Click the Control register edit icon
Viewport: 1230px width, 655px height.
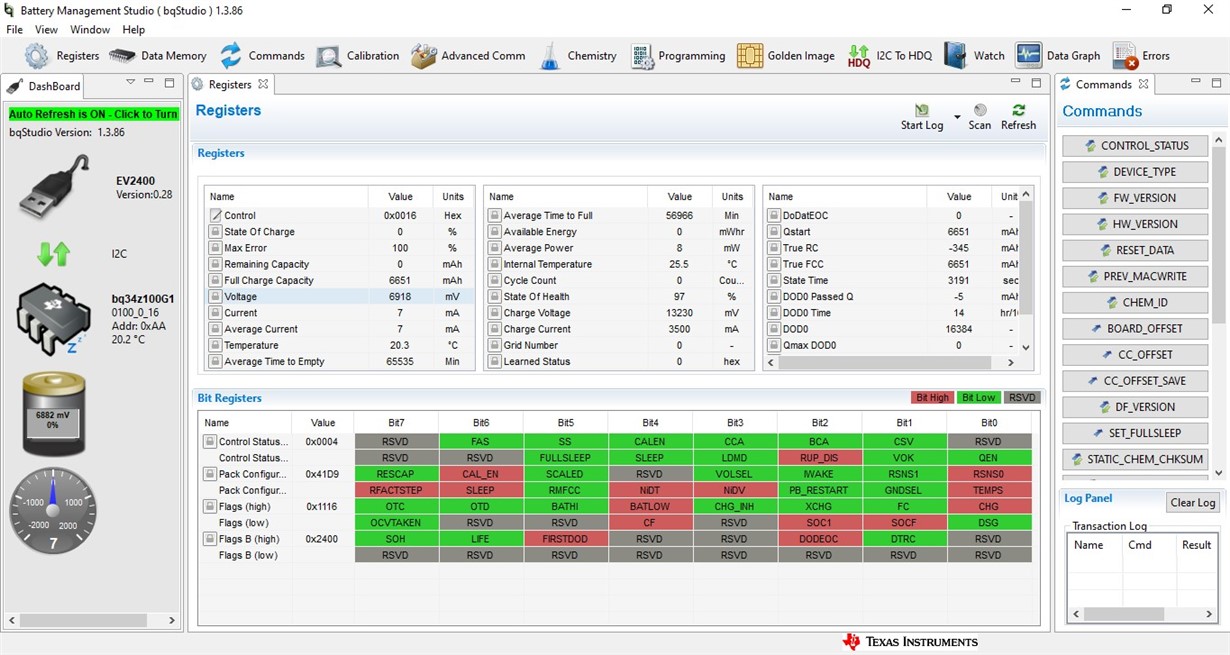point(215,215)
